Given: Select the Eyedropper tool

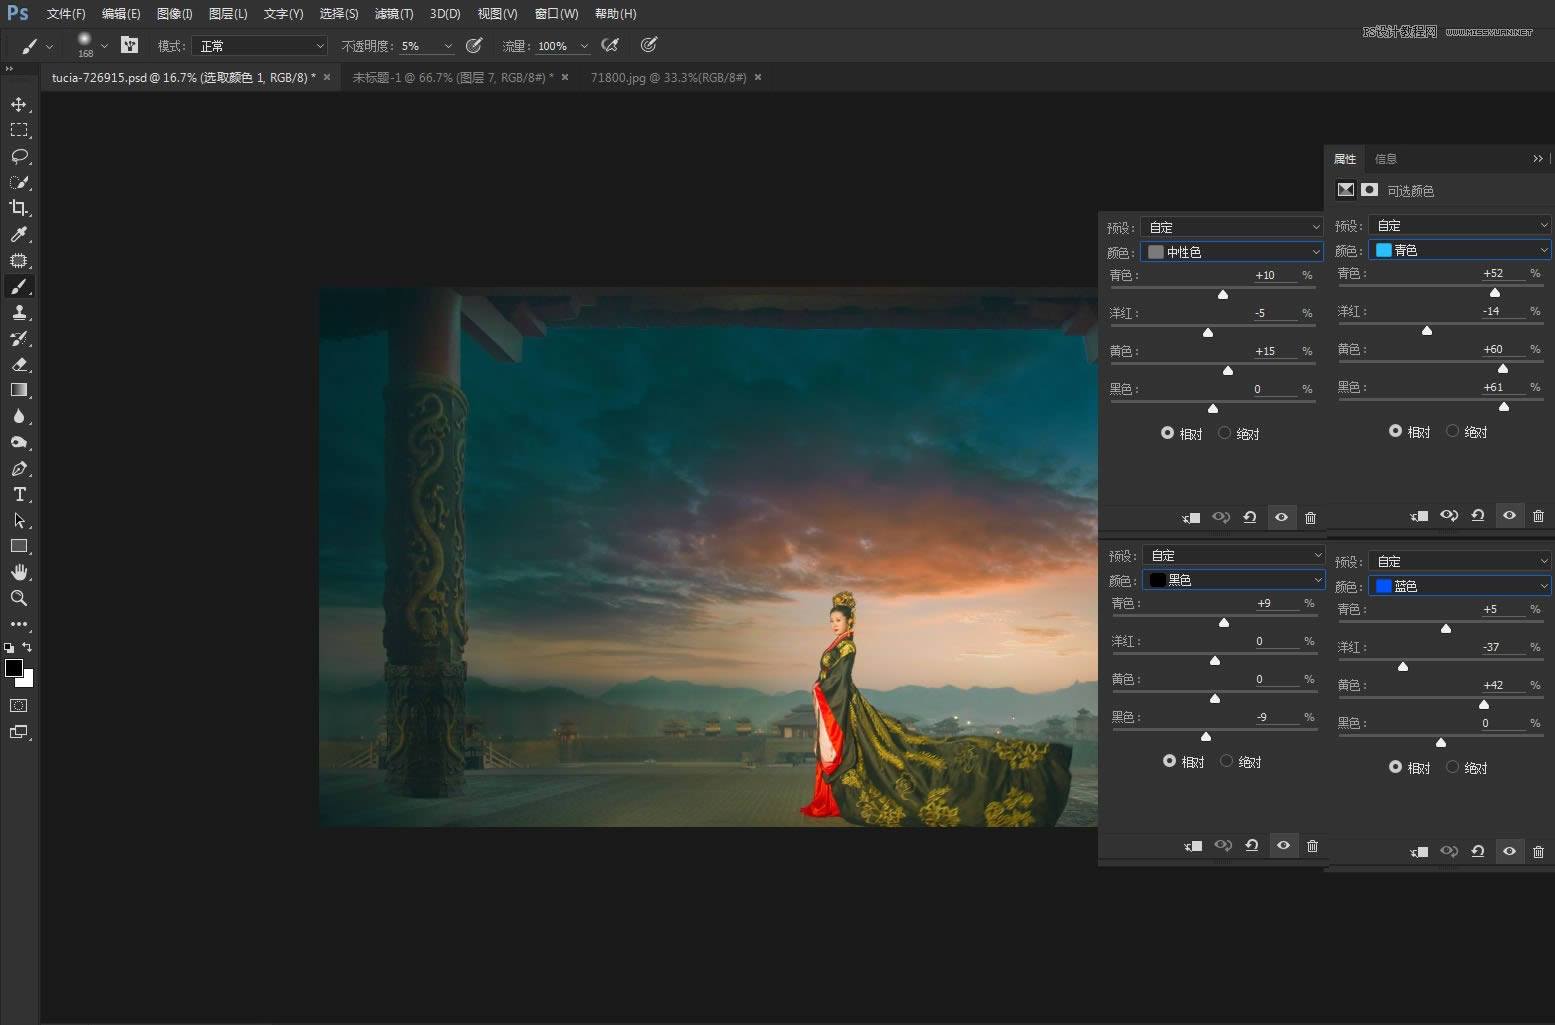Looking at the screenshot, I should (x=19, y=235).
